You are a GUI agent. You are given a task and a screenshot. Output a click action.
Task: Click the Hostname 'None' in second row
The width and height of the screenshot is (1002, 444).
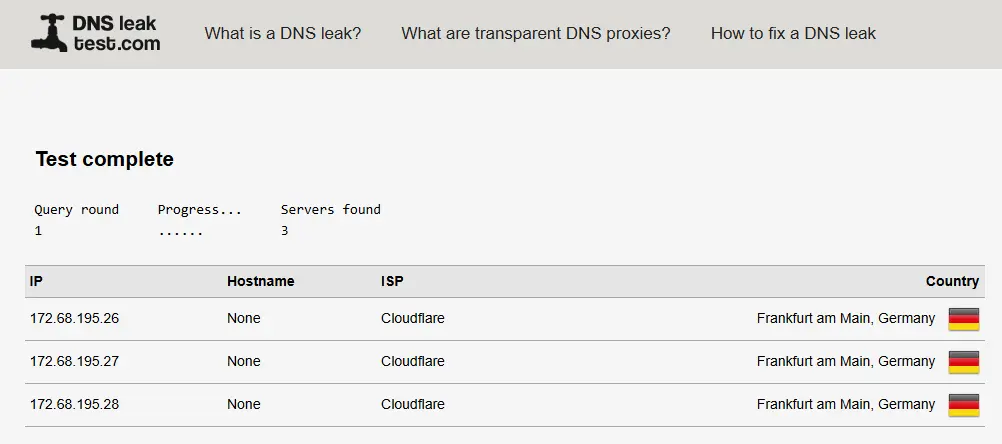pos(243,362)
